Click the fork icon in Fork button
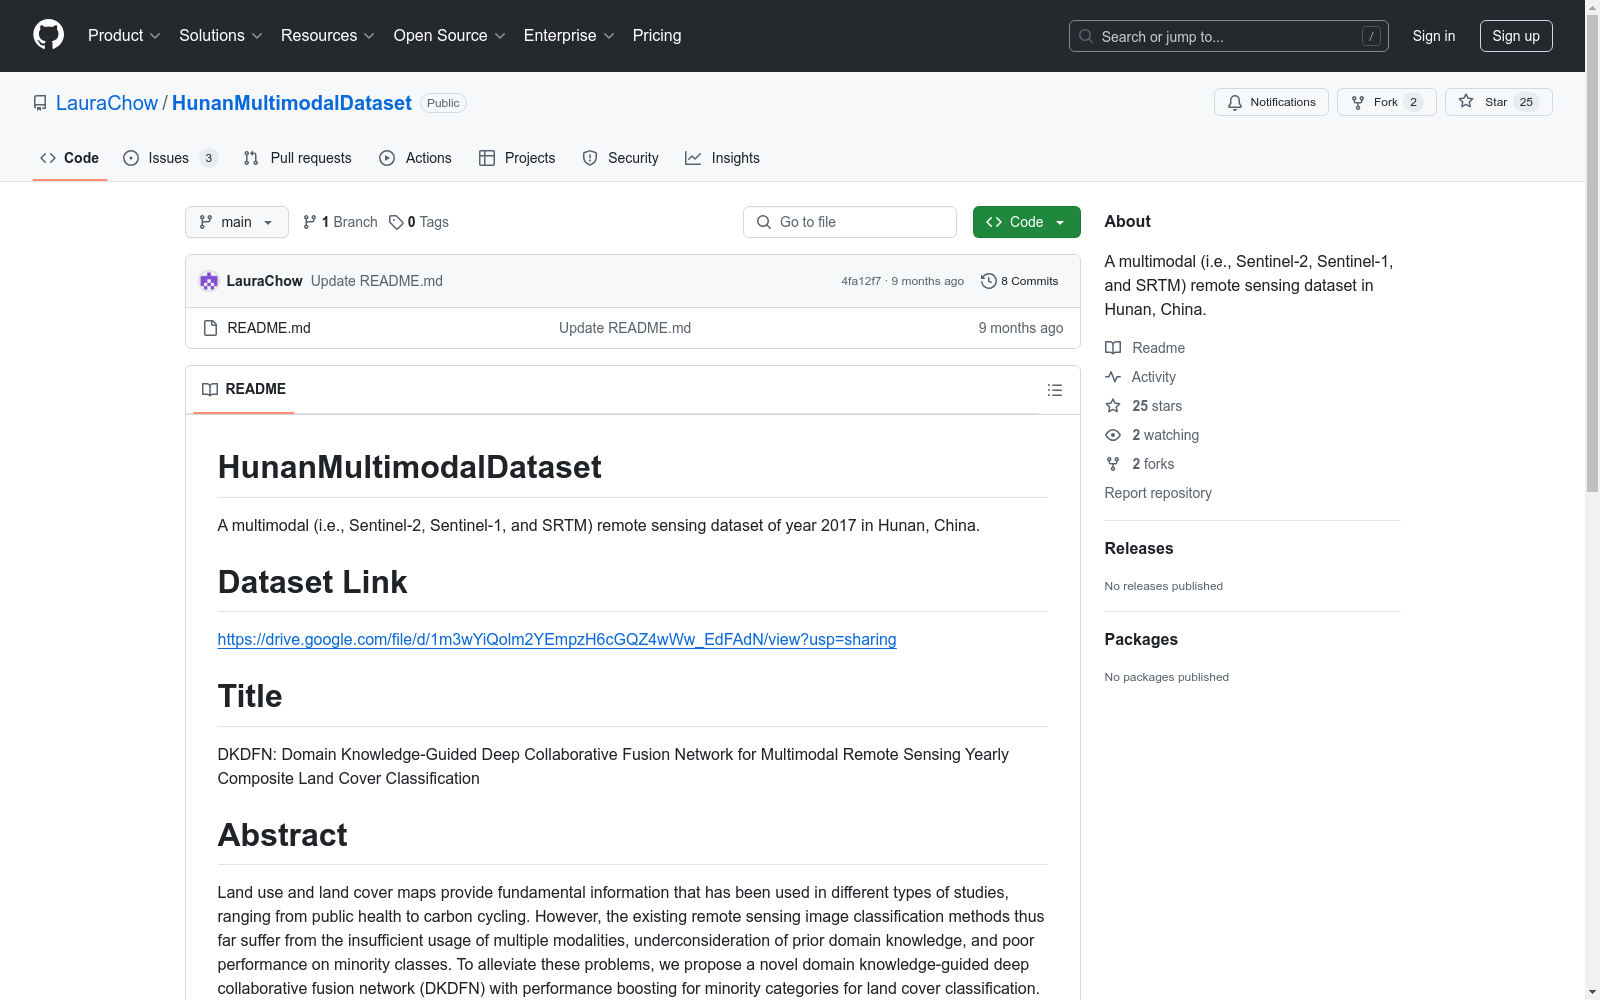Screen dimensions: 1600x1000 pyautogui.click(x=1358, y=102)
